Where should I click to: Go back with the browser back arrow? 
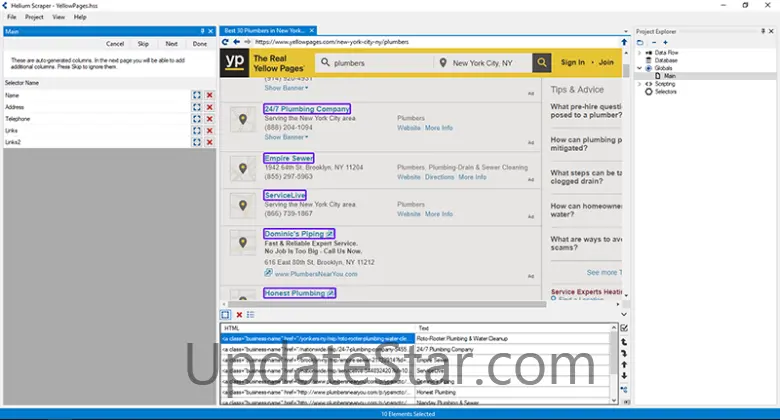tap(236, 42)
